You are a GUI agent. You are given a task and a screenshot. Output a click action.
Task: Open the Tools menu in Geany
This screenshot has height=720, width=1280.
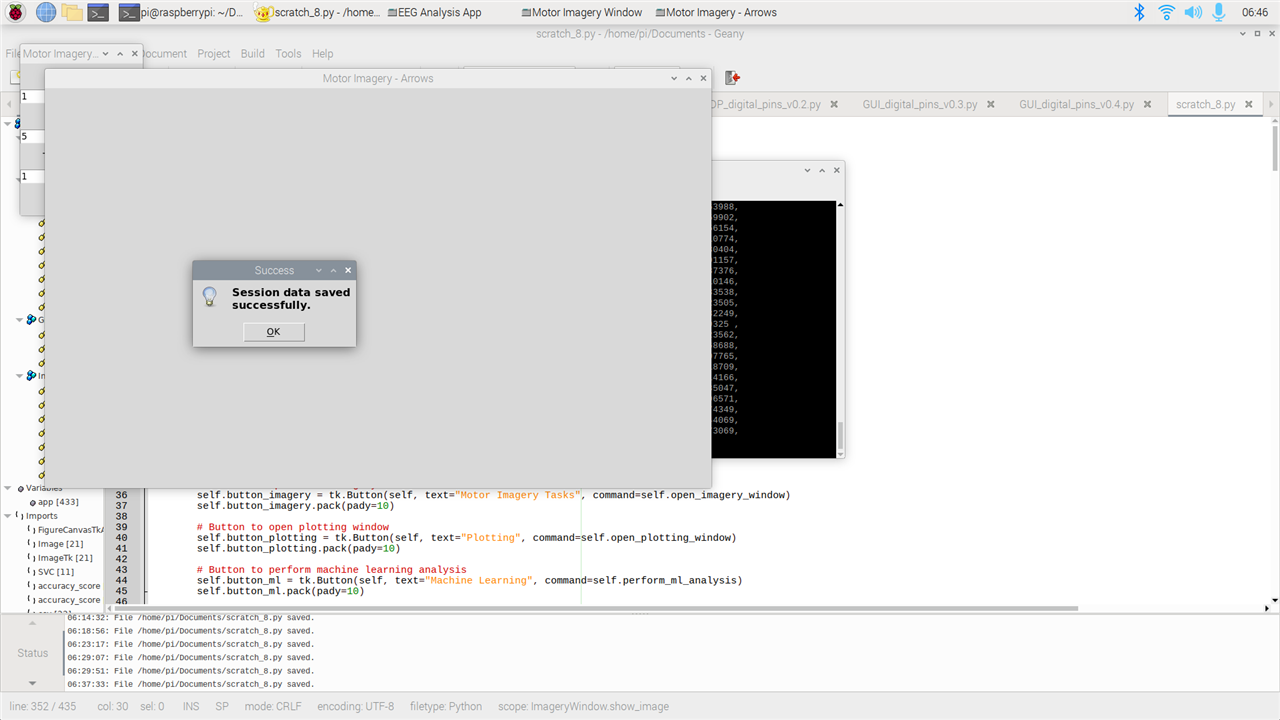[288, 54]
